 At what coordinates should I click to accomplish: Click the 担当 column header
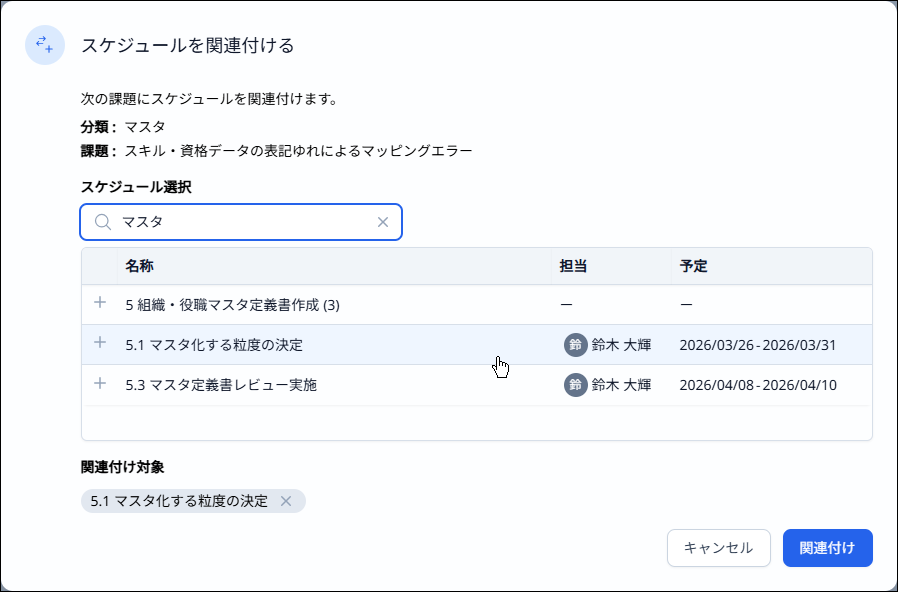pos(573,266)
